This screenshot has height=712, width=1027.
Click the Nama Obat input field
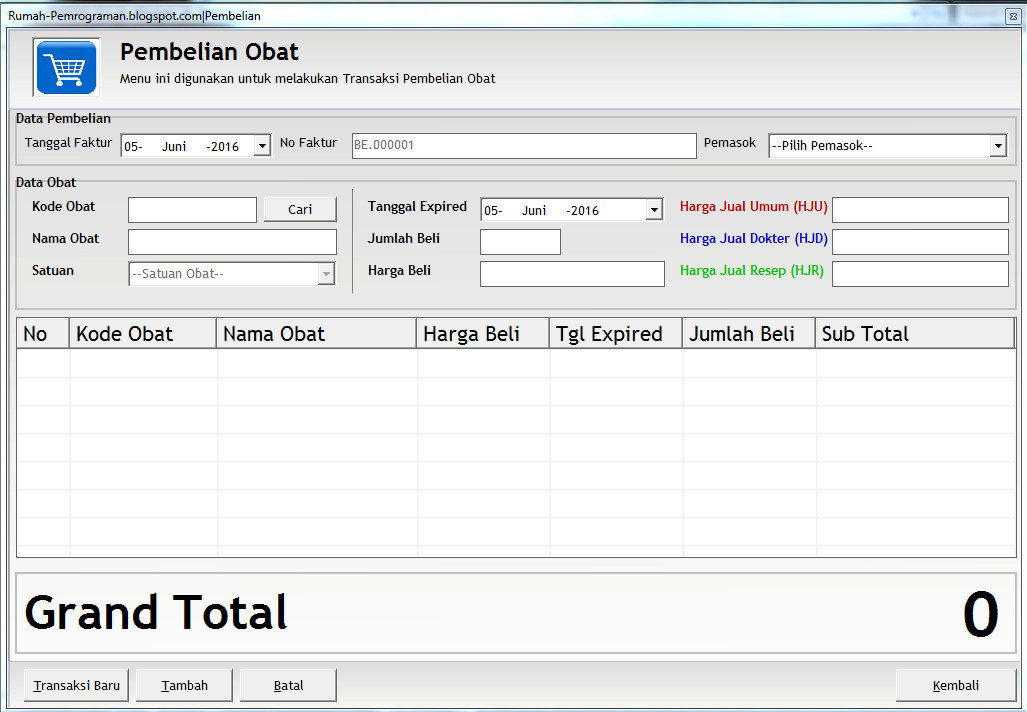tap(231, 241)
